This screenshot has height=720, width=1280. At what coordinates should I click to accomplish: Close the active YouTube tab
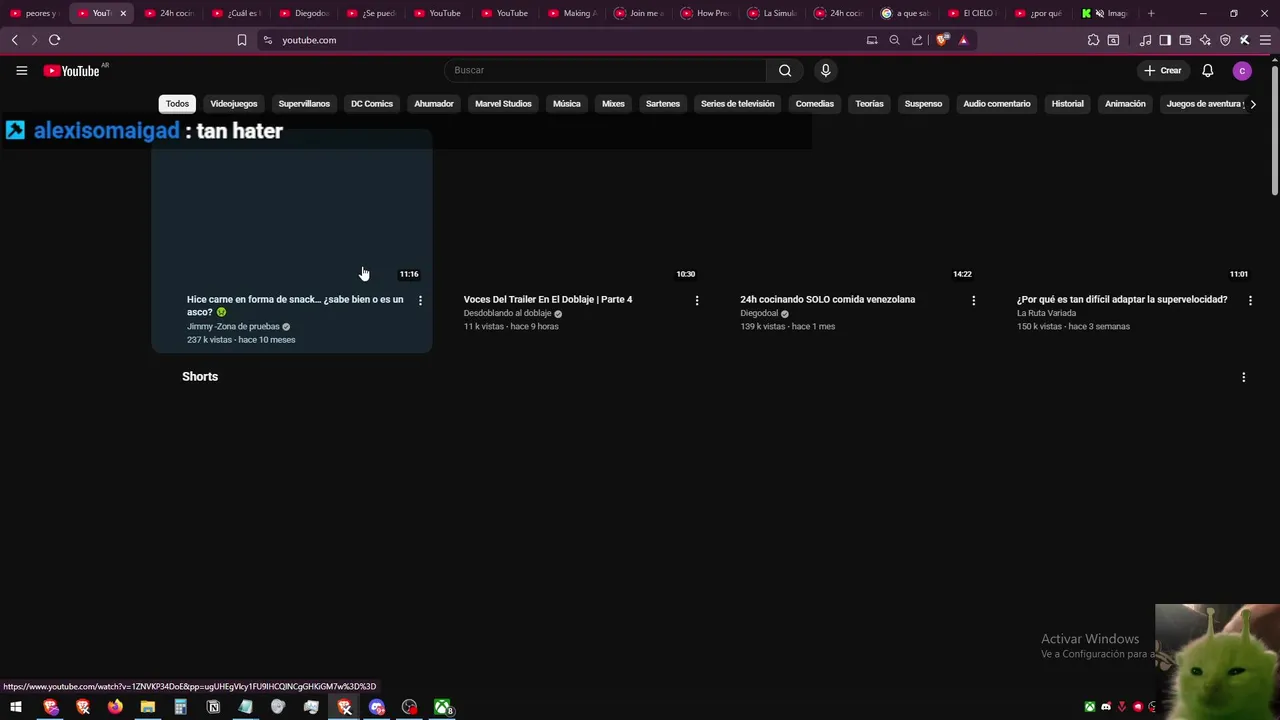click(123, 13)
